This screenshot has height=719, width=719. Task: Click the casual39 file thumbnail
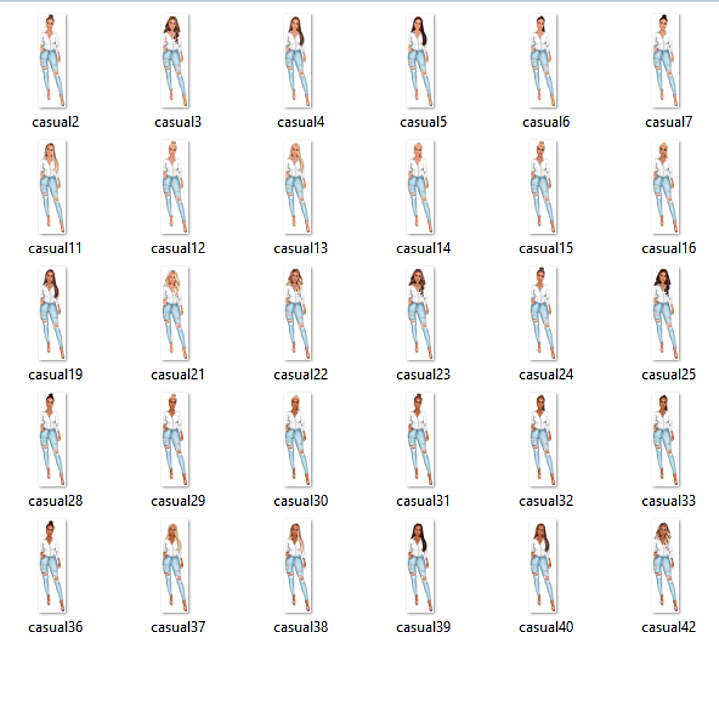[x=420, y=566]
